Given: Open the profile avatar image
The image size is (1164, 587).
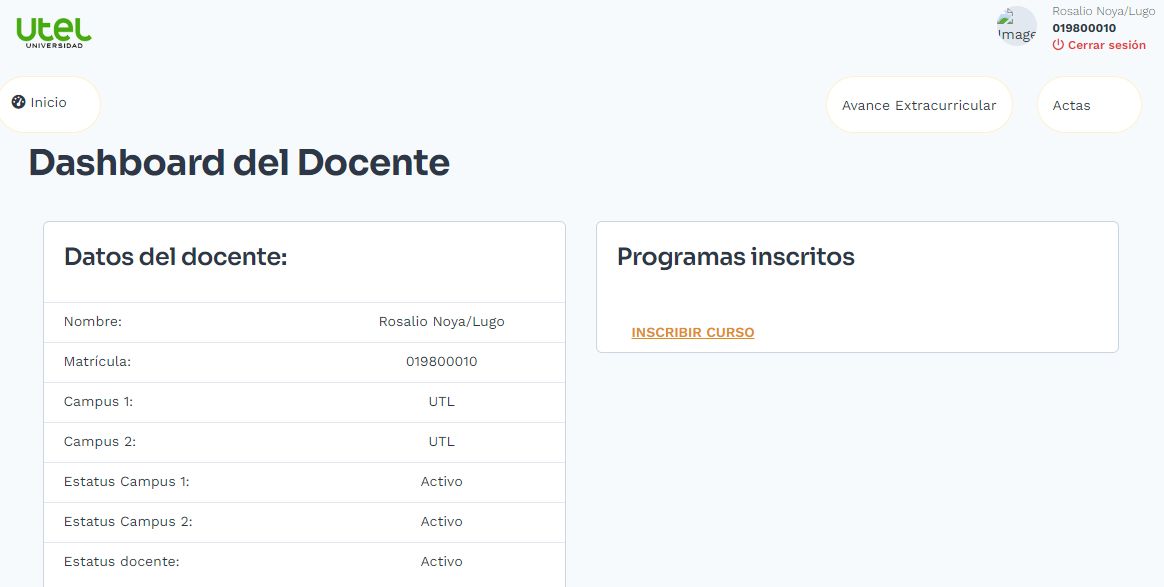Looking at the screenshot, I should pyautogui.click(x=1016, y=26).
